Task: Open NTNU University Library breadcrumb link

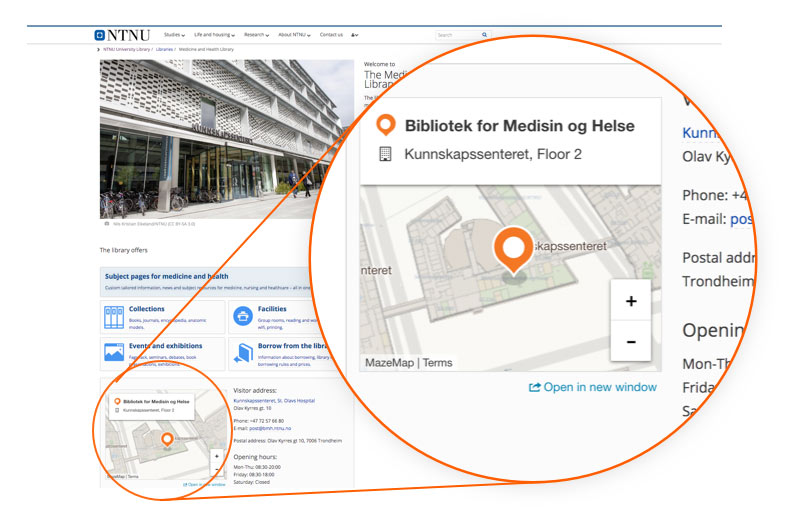Action: pos(126,50)
